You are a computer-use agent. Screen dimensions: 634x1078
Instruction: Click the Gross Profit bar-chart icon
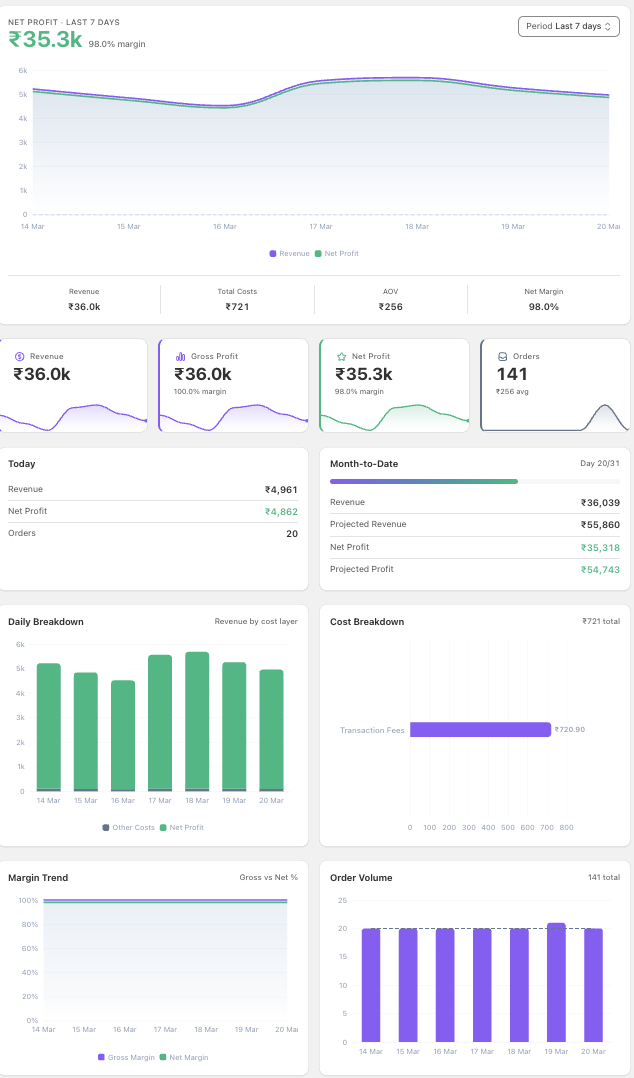click(181, 356)
